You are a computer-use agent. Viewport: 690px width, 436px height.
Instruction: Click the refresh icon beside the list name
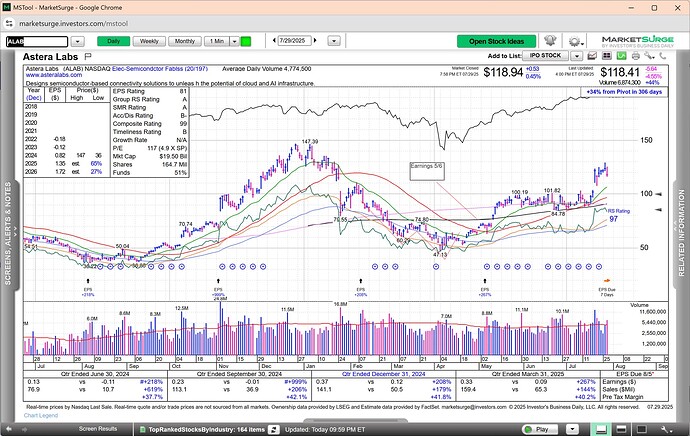(274, 429)
